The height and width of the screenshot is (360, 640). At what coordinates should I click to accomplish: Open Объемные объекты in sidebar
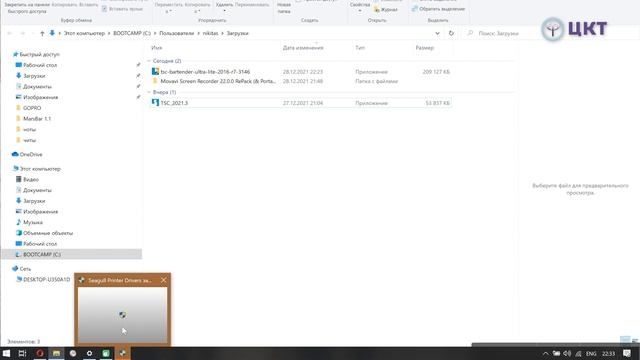tap(48, 233)
